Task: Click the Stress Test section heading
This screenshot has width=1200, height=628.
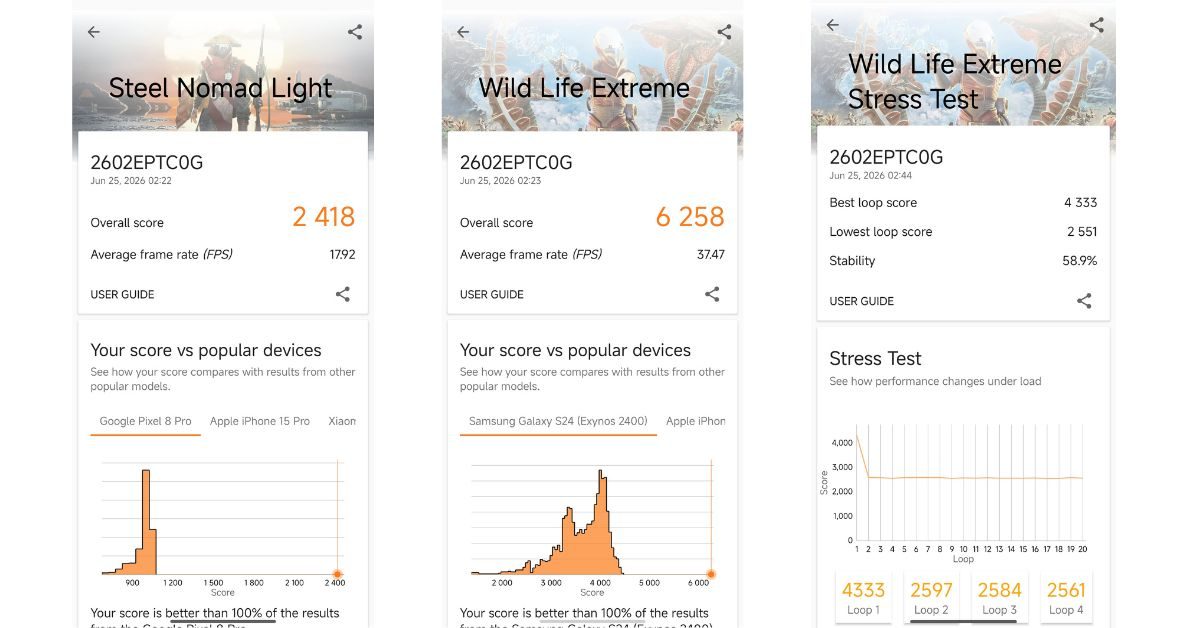Action: (x=875, y=358)
